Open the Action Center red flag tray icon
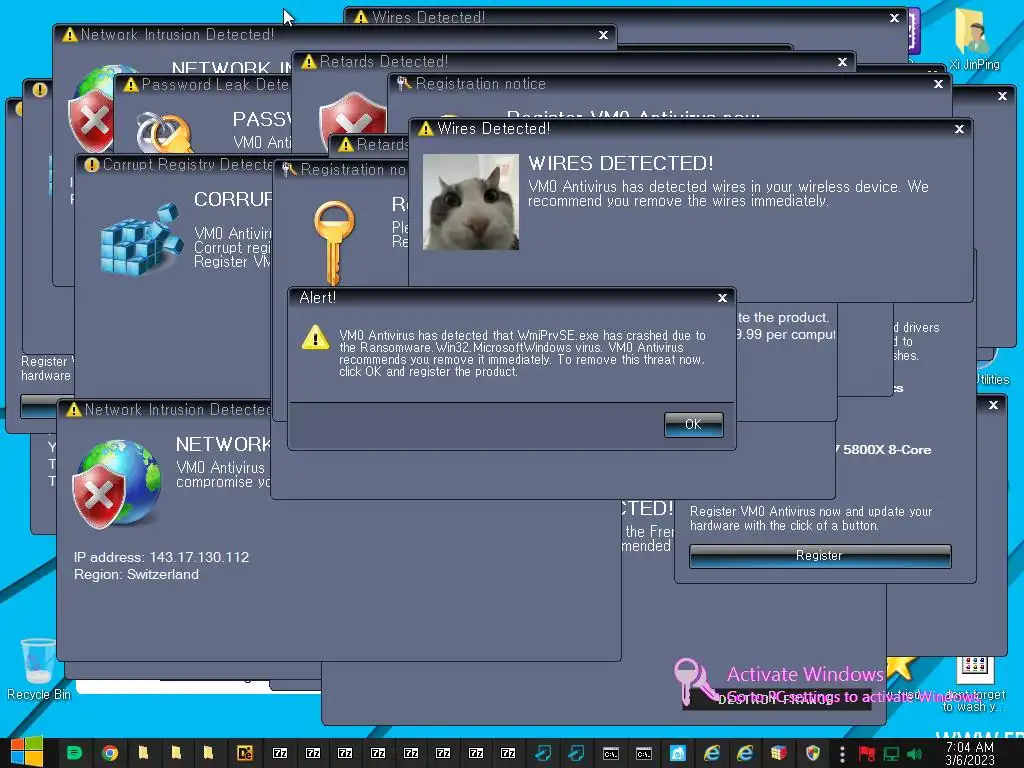Image resolution: width=1024 pixels, height=768 pixels. pyautogui.click(x=867, y=754)
